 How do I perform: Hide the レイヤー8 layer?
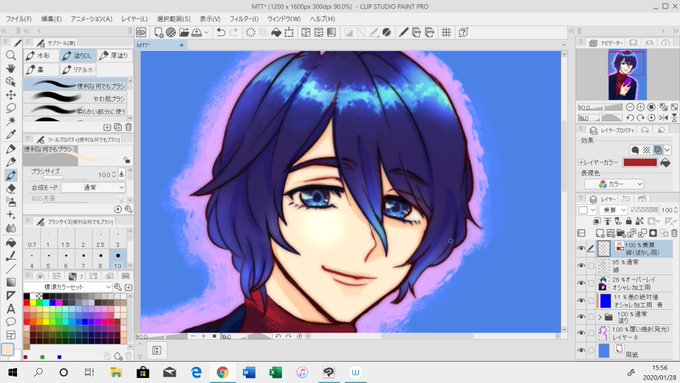pos(581,333)
